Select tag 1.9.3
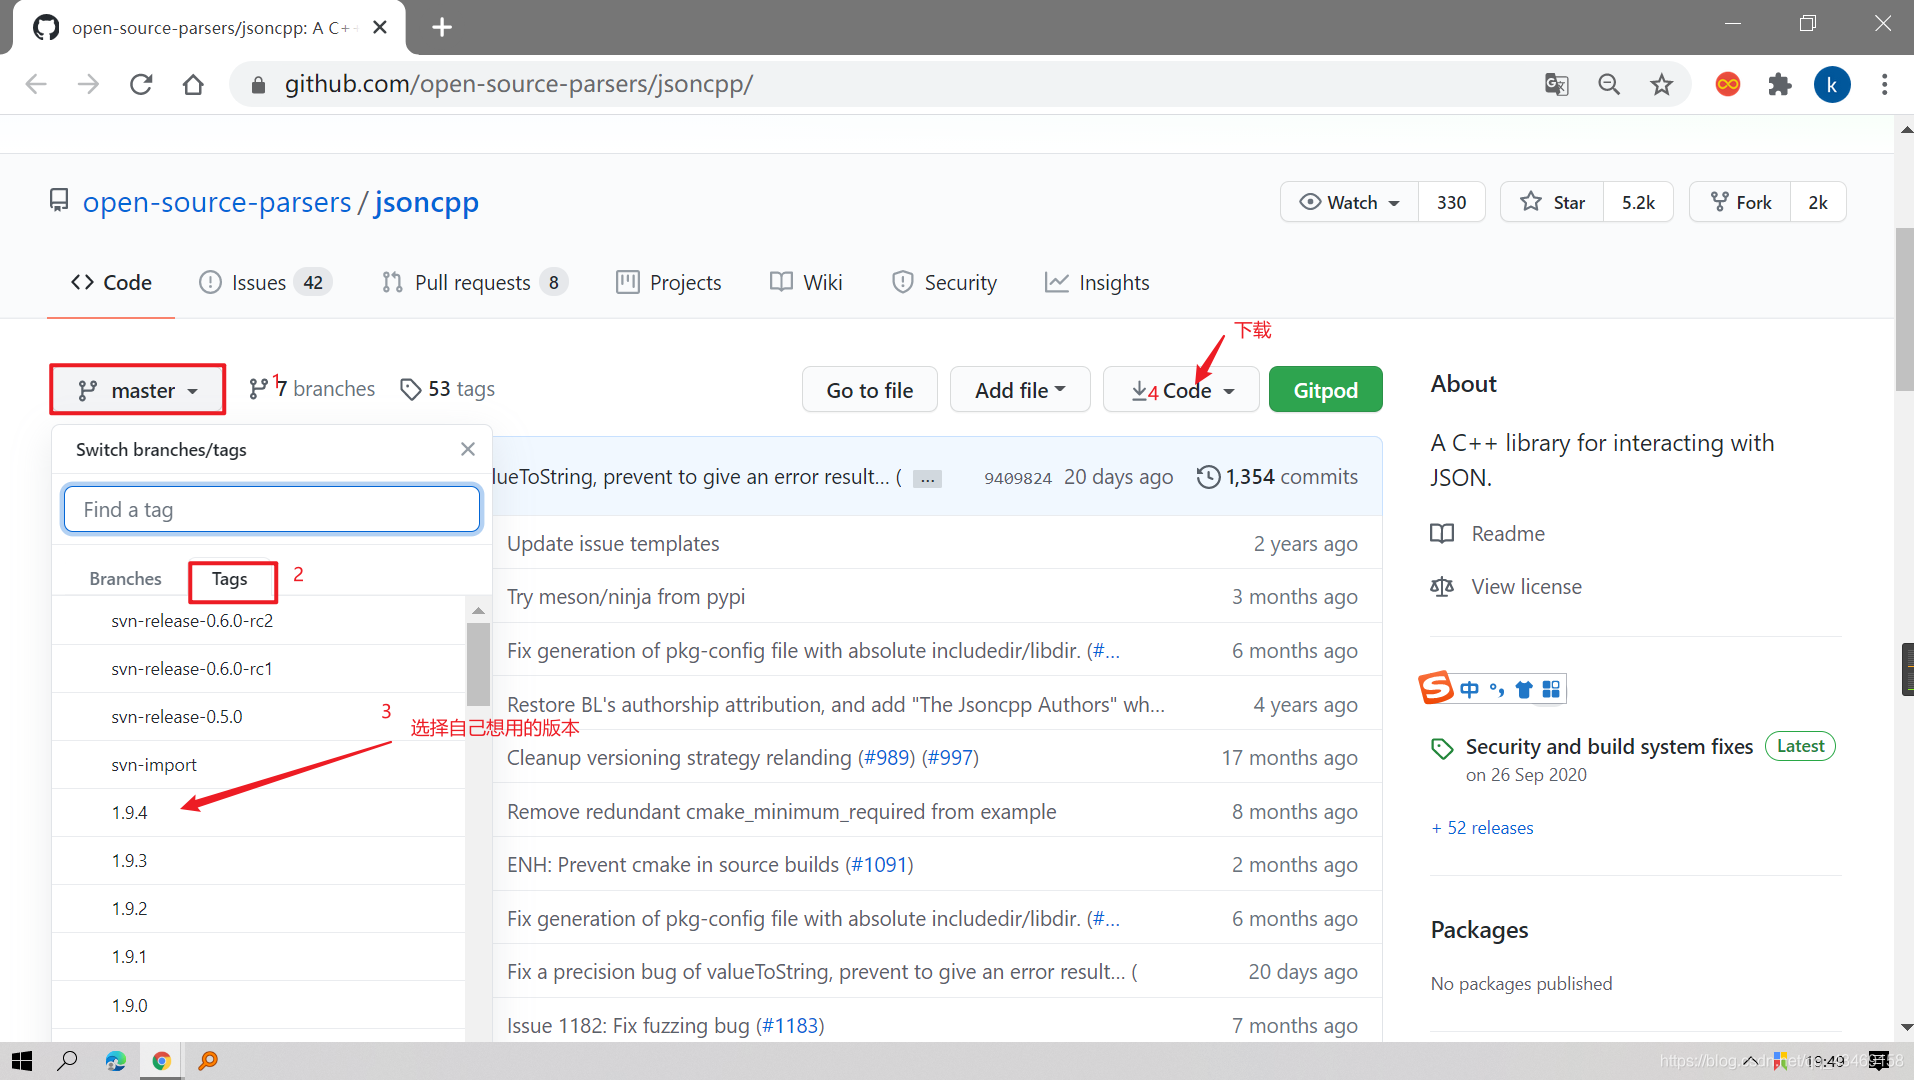This screenshot has width=1914, height=1080. coord(258,861)
